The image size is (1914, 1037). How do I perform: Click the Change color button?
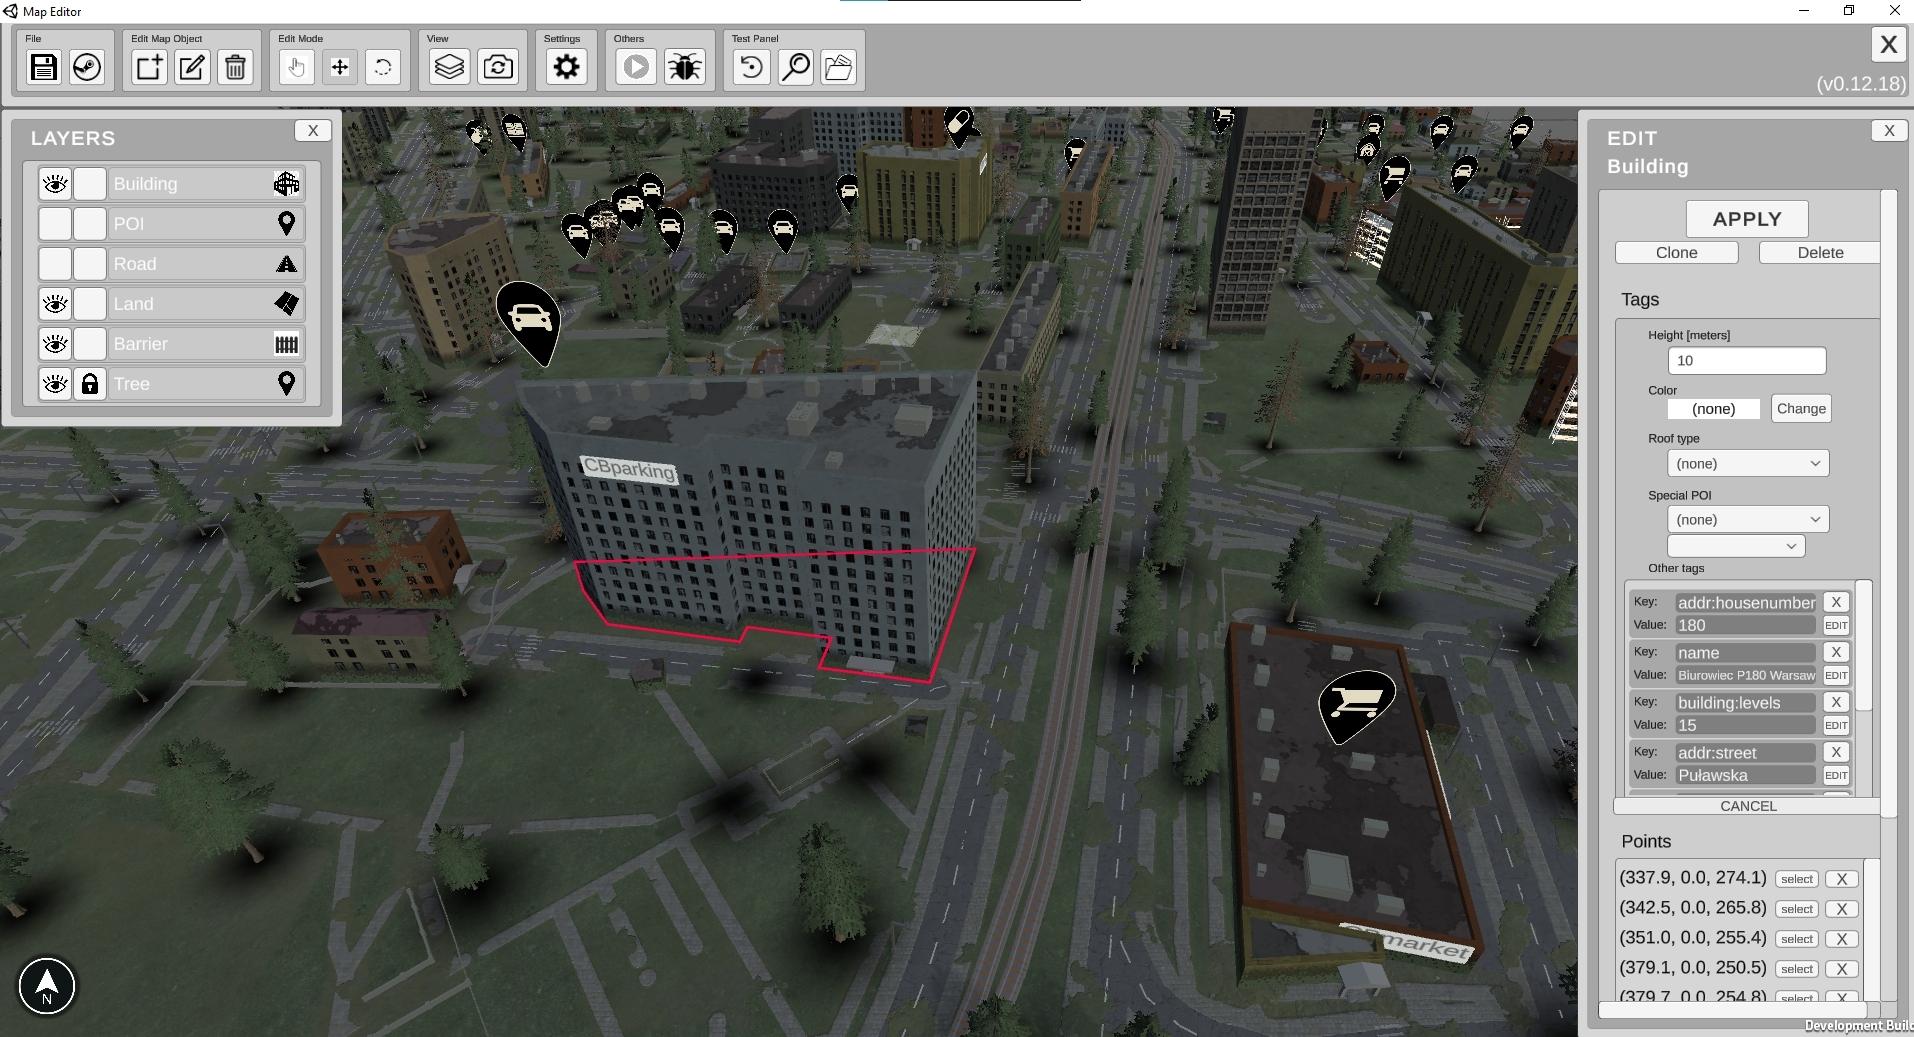click(1800, 408)
